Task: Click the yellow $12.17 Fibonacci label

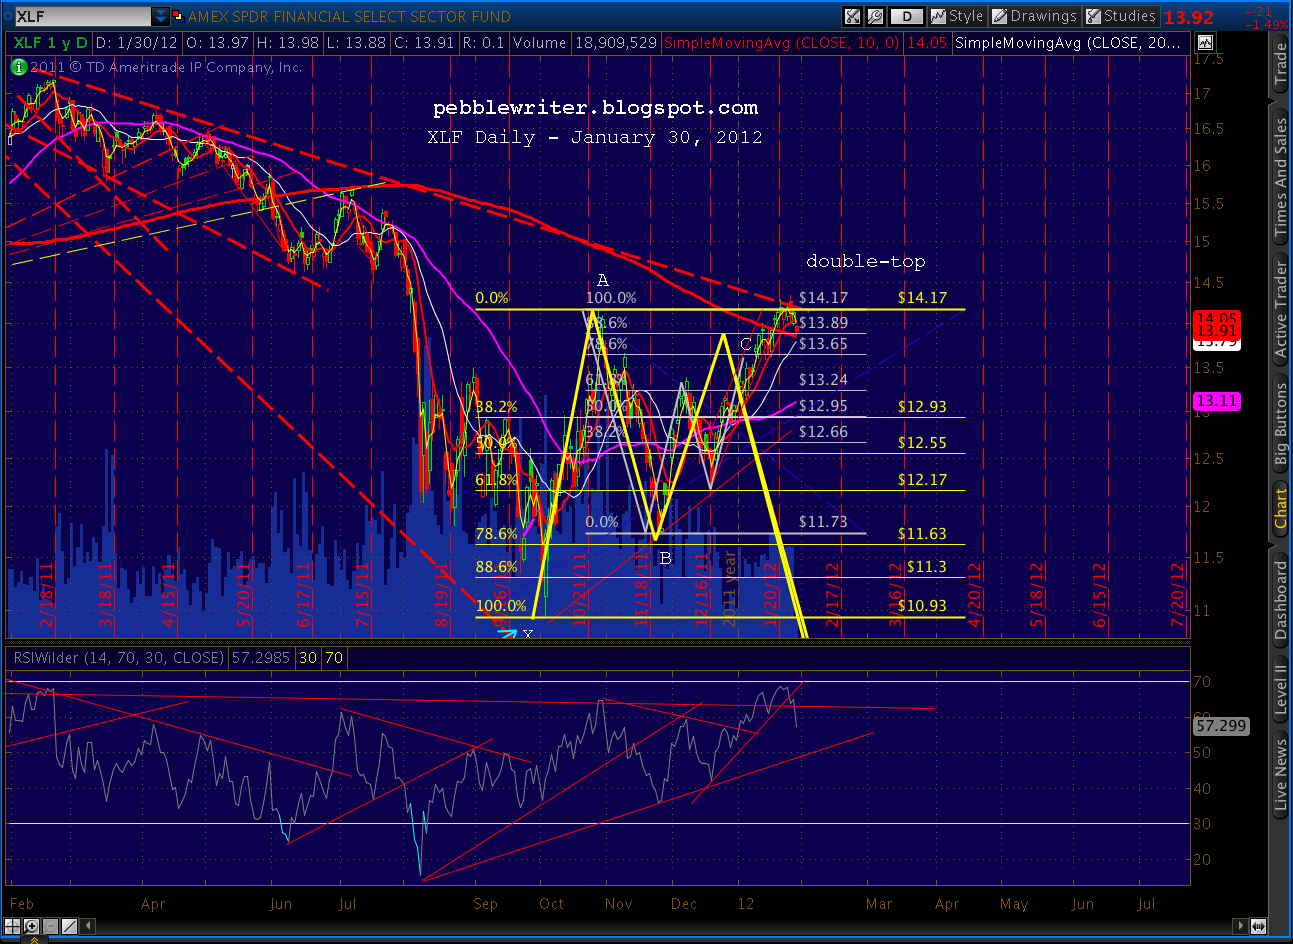Action: click(922, 480)
